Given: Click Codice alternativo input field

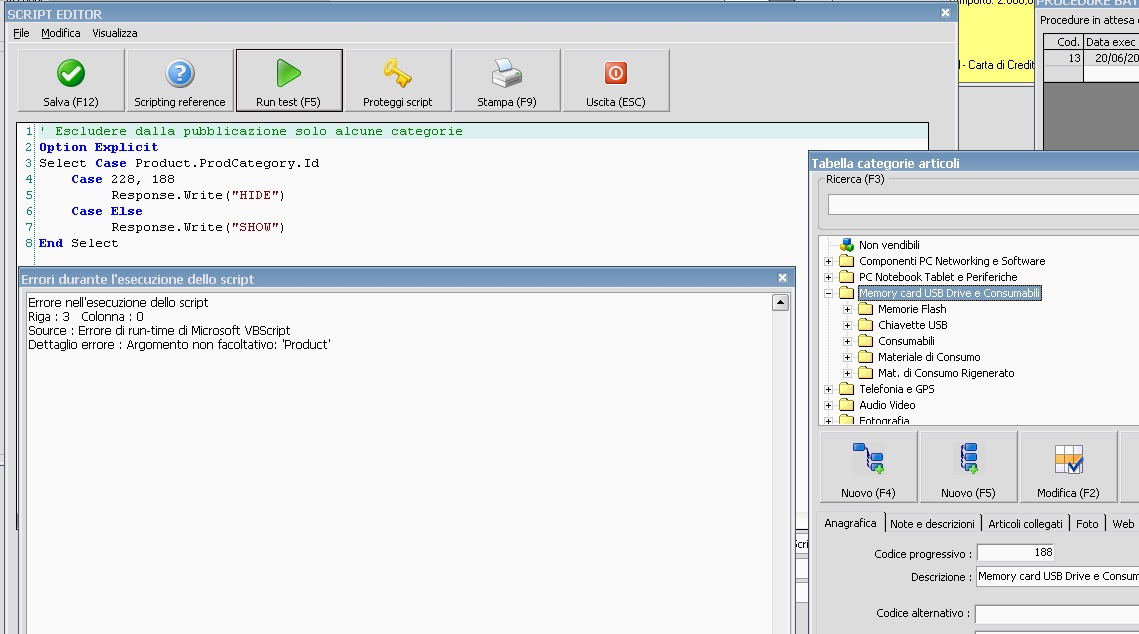Looking at the screenshot, I should [x=1058, y=614].
